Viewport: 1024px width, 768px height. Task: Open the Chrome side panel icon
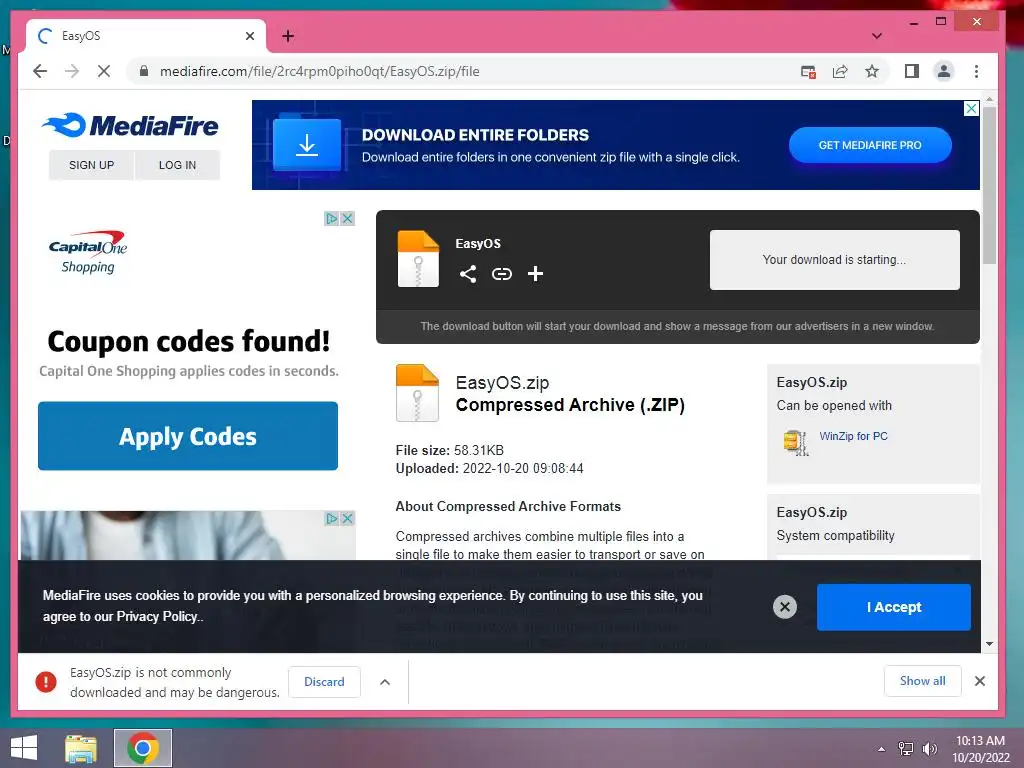point(912,71)
